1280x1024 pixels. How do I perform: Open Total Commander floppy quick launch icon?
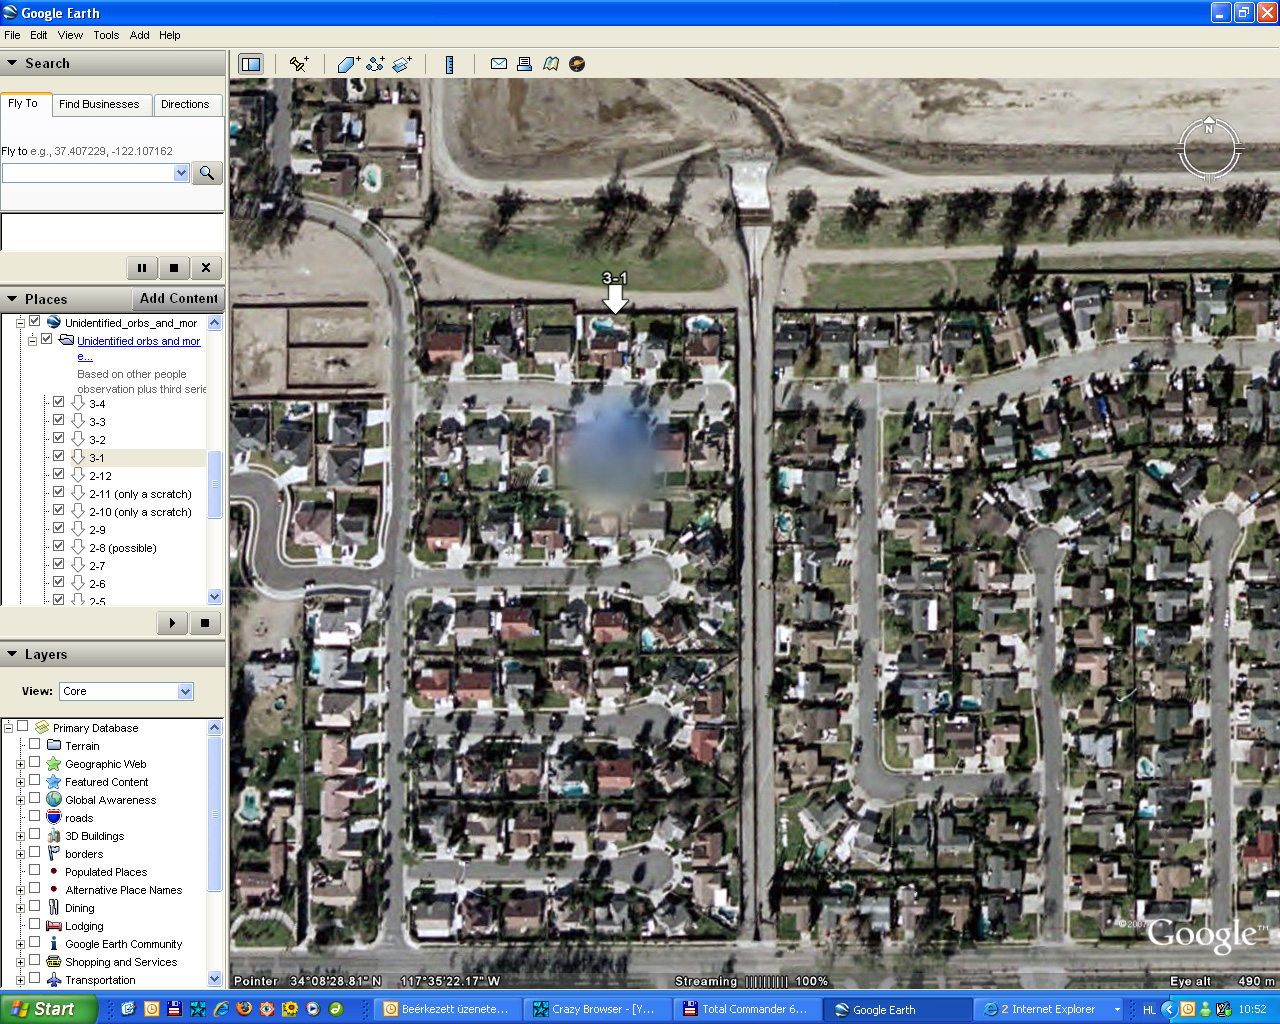(x=174, y=1009)
